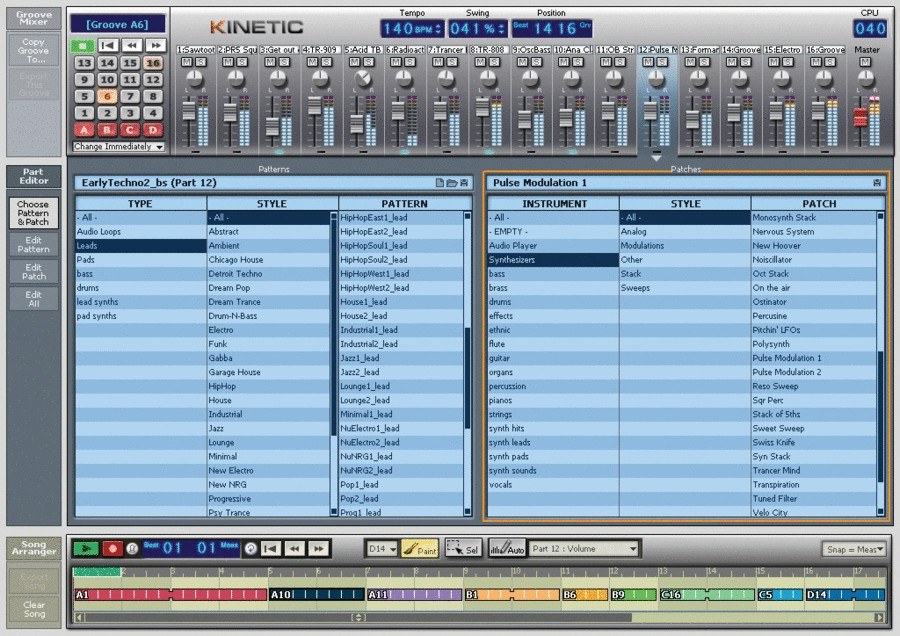The image size is (900, 636).
Task: Click the groove stop button above the number pad
Action: click(x=83, y=45)
